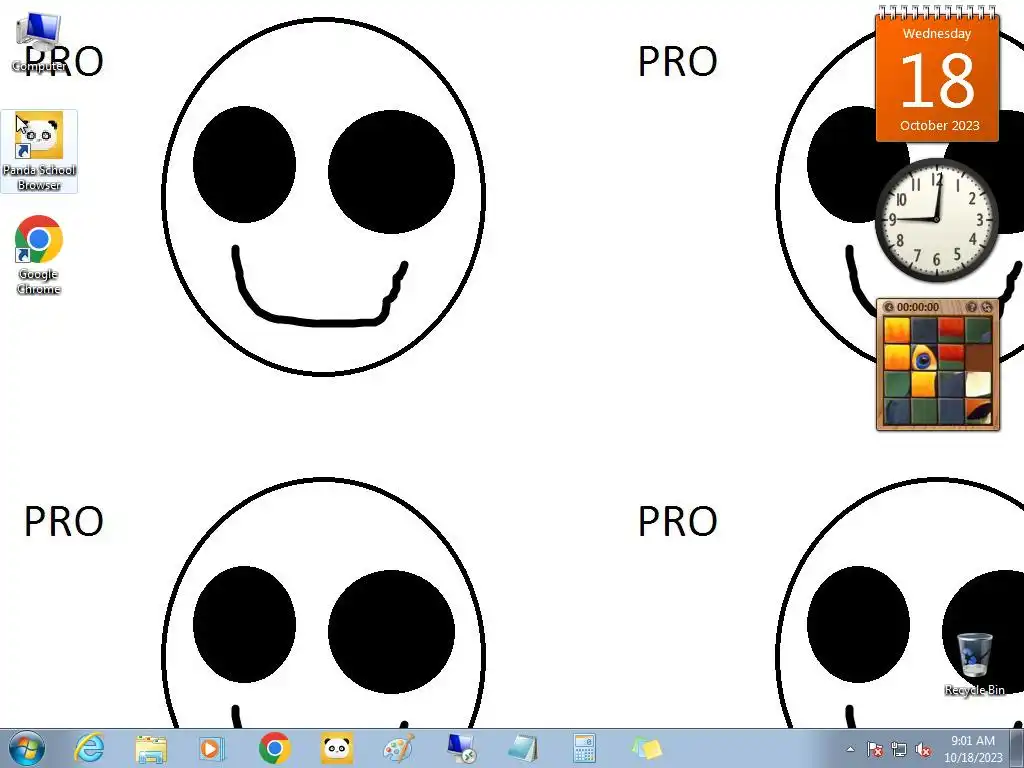Screen dimensions: 1024x768
Task: Open Notepad from the taskbar
Action: click(x=522, y=748)
